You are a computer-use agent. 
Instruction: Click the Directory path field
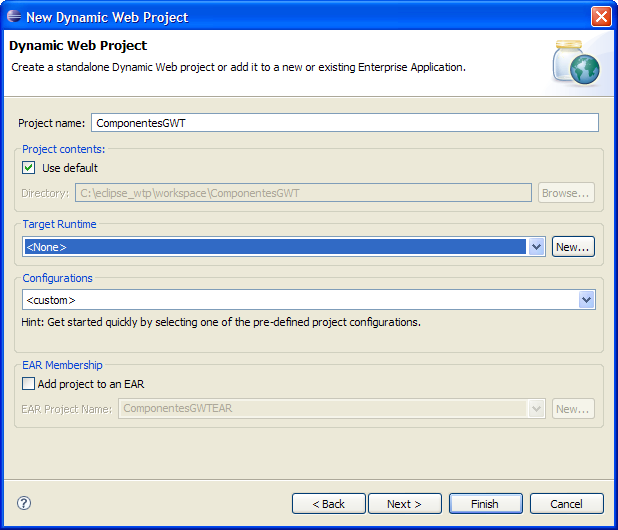point(303,193)
